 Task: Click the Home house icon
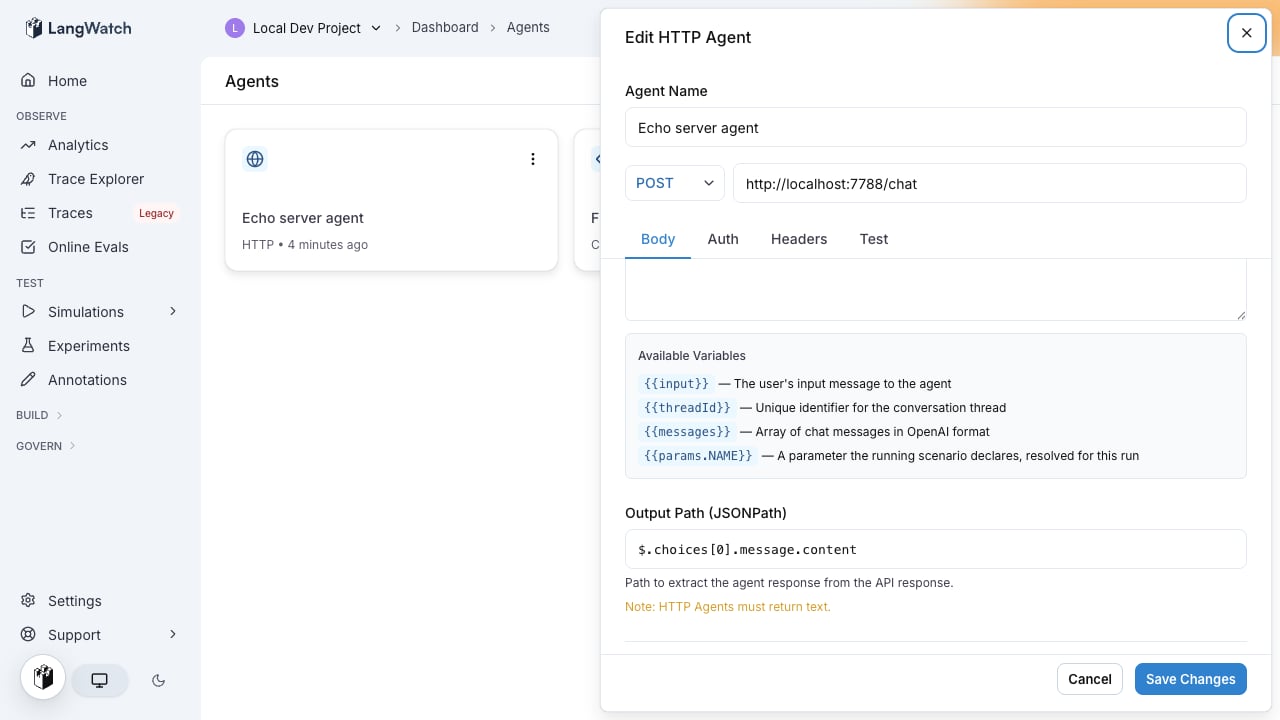[x=28, y=81]
